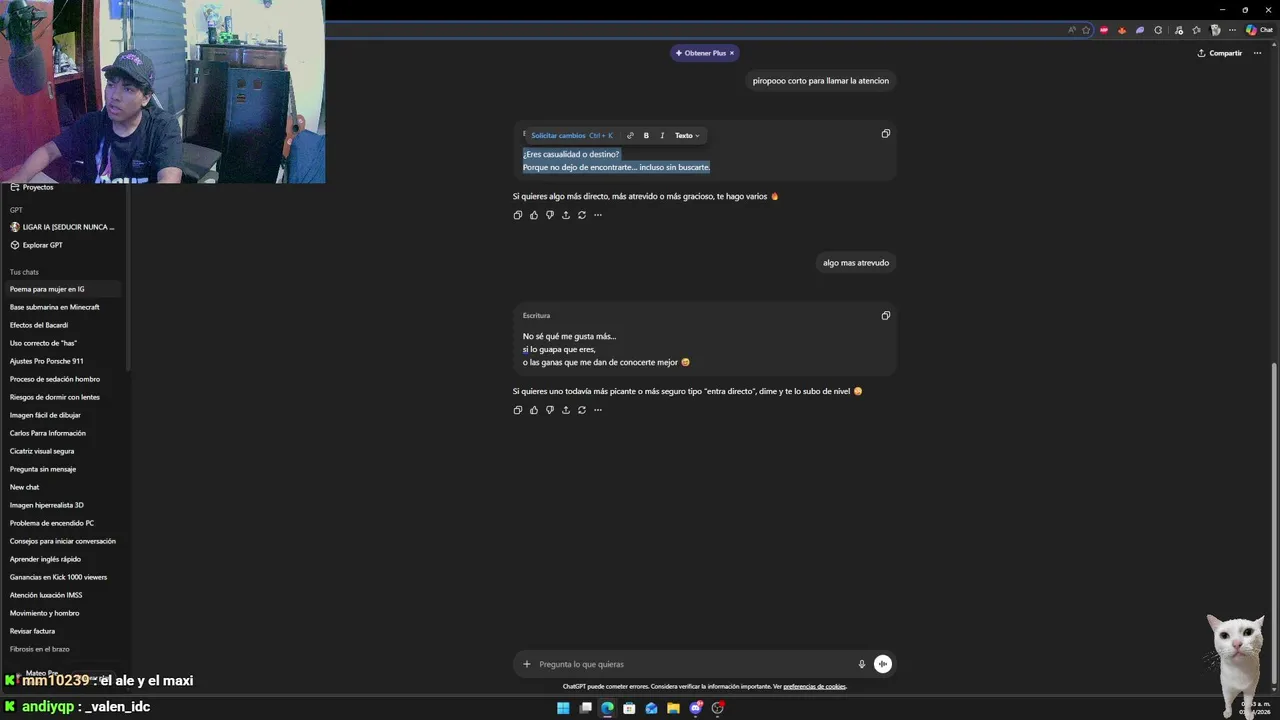Open Microsoft Store from the taskbar
Viewport: 1280px width, 720px height.
point(629,708)
